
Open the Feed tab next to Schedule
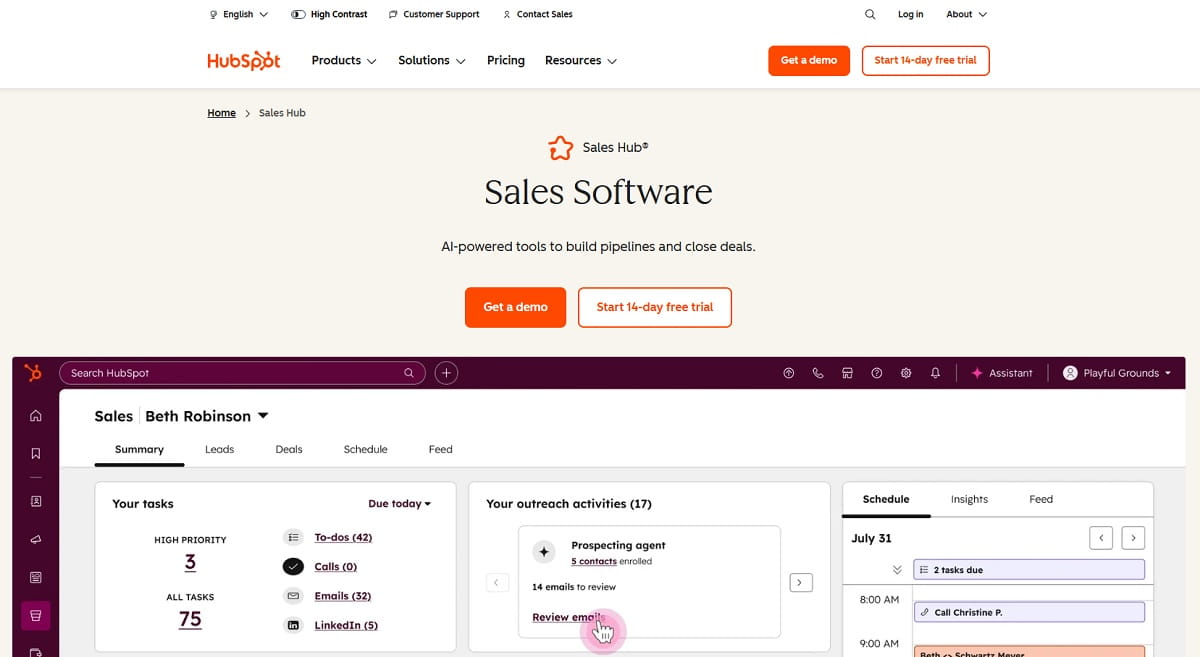click(441, 449)
